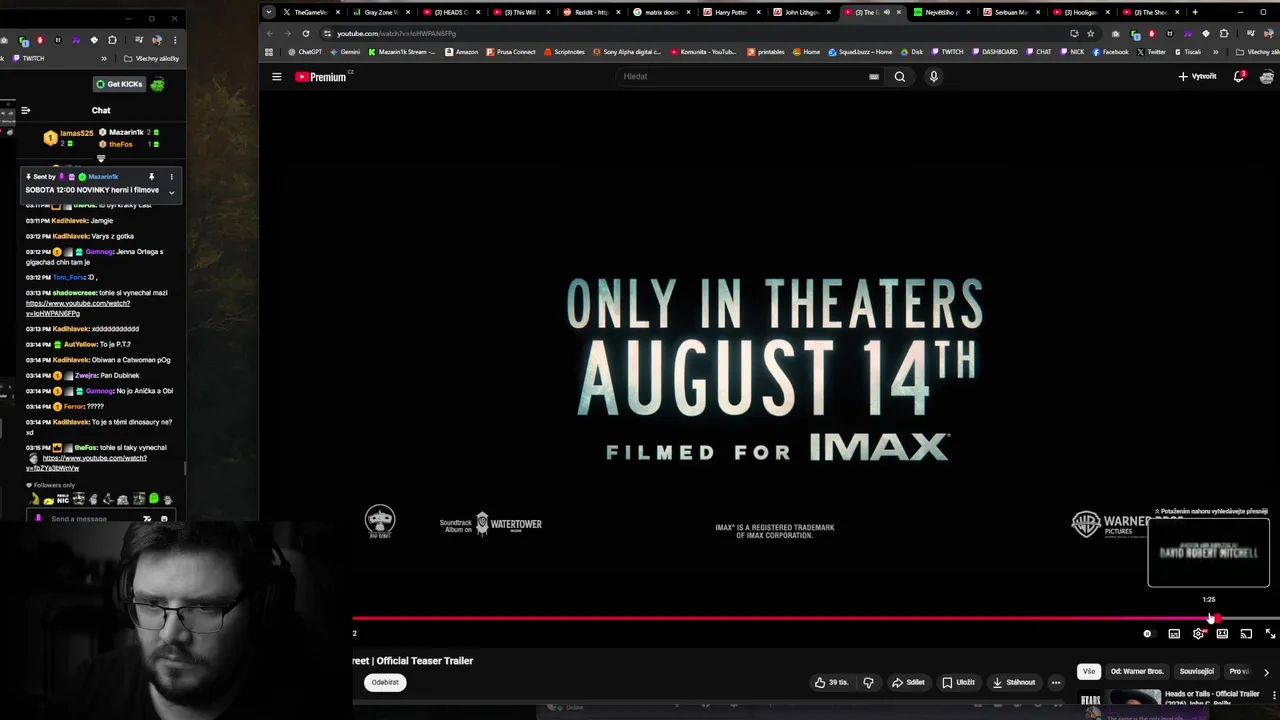
Task: Reload the YouTube page
Action: tap(306, 33)
